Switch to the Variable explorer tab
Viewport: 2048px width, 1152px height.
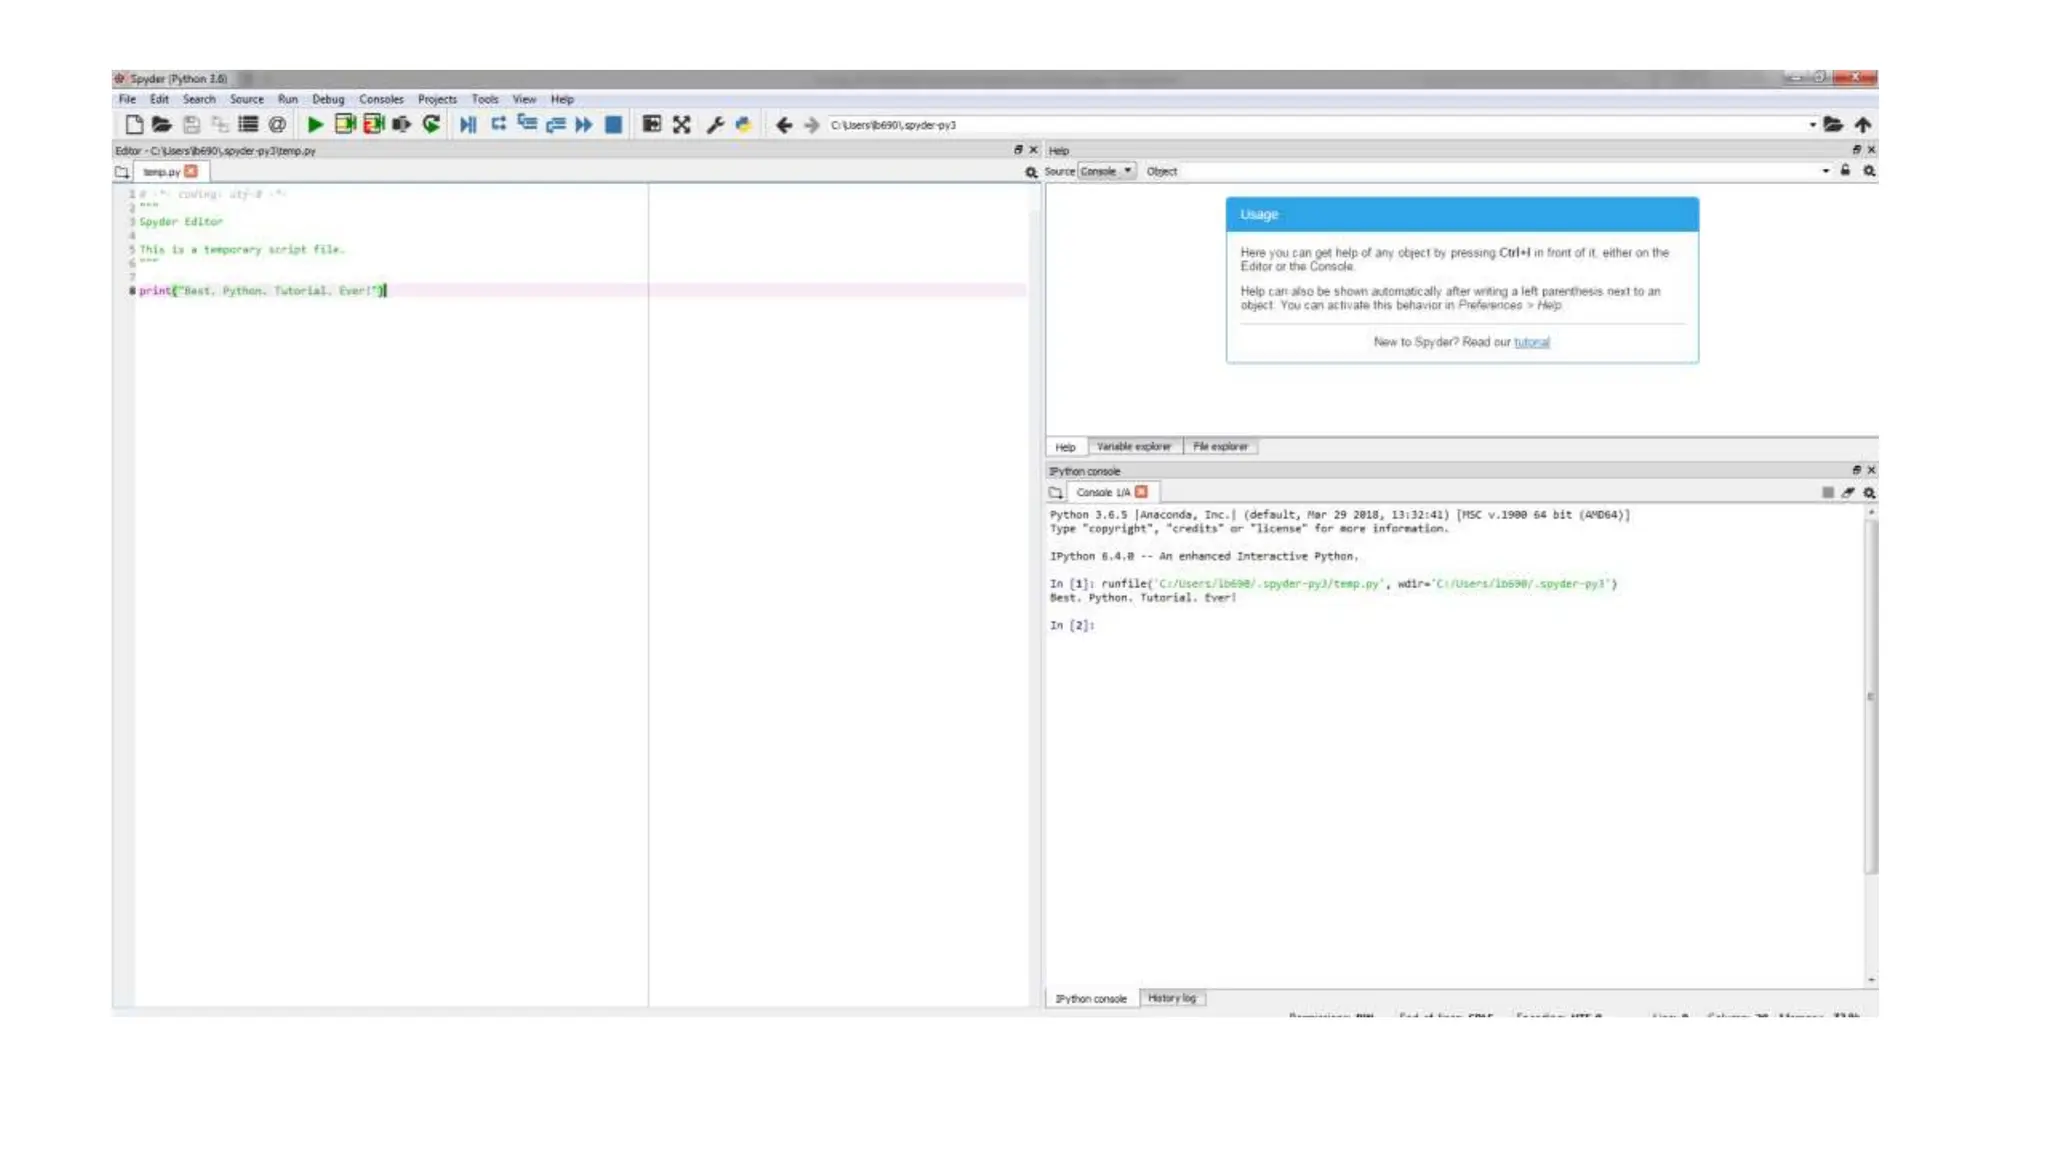[x=1133, y=447]
